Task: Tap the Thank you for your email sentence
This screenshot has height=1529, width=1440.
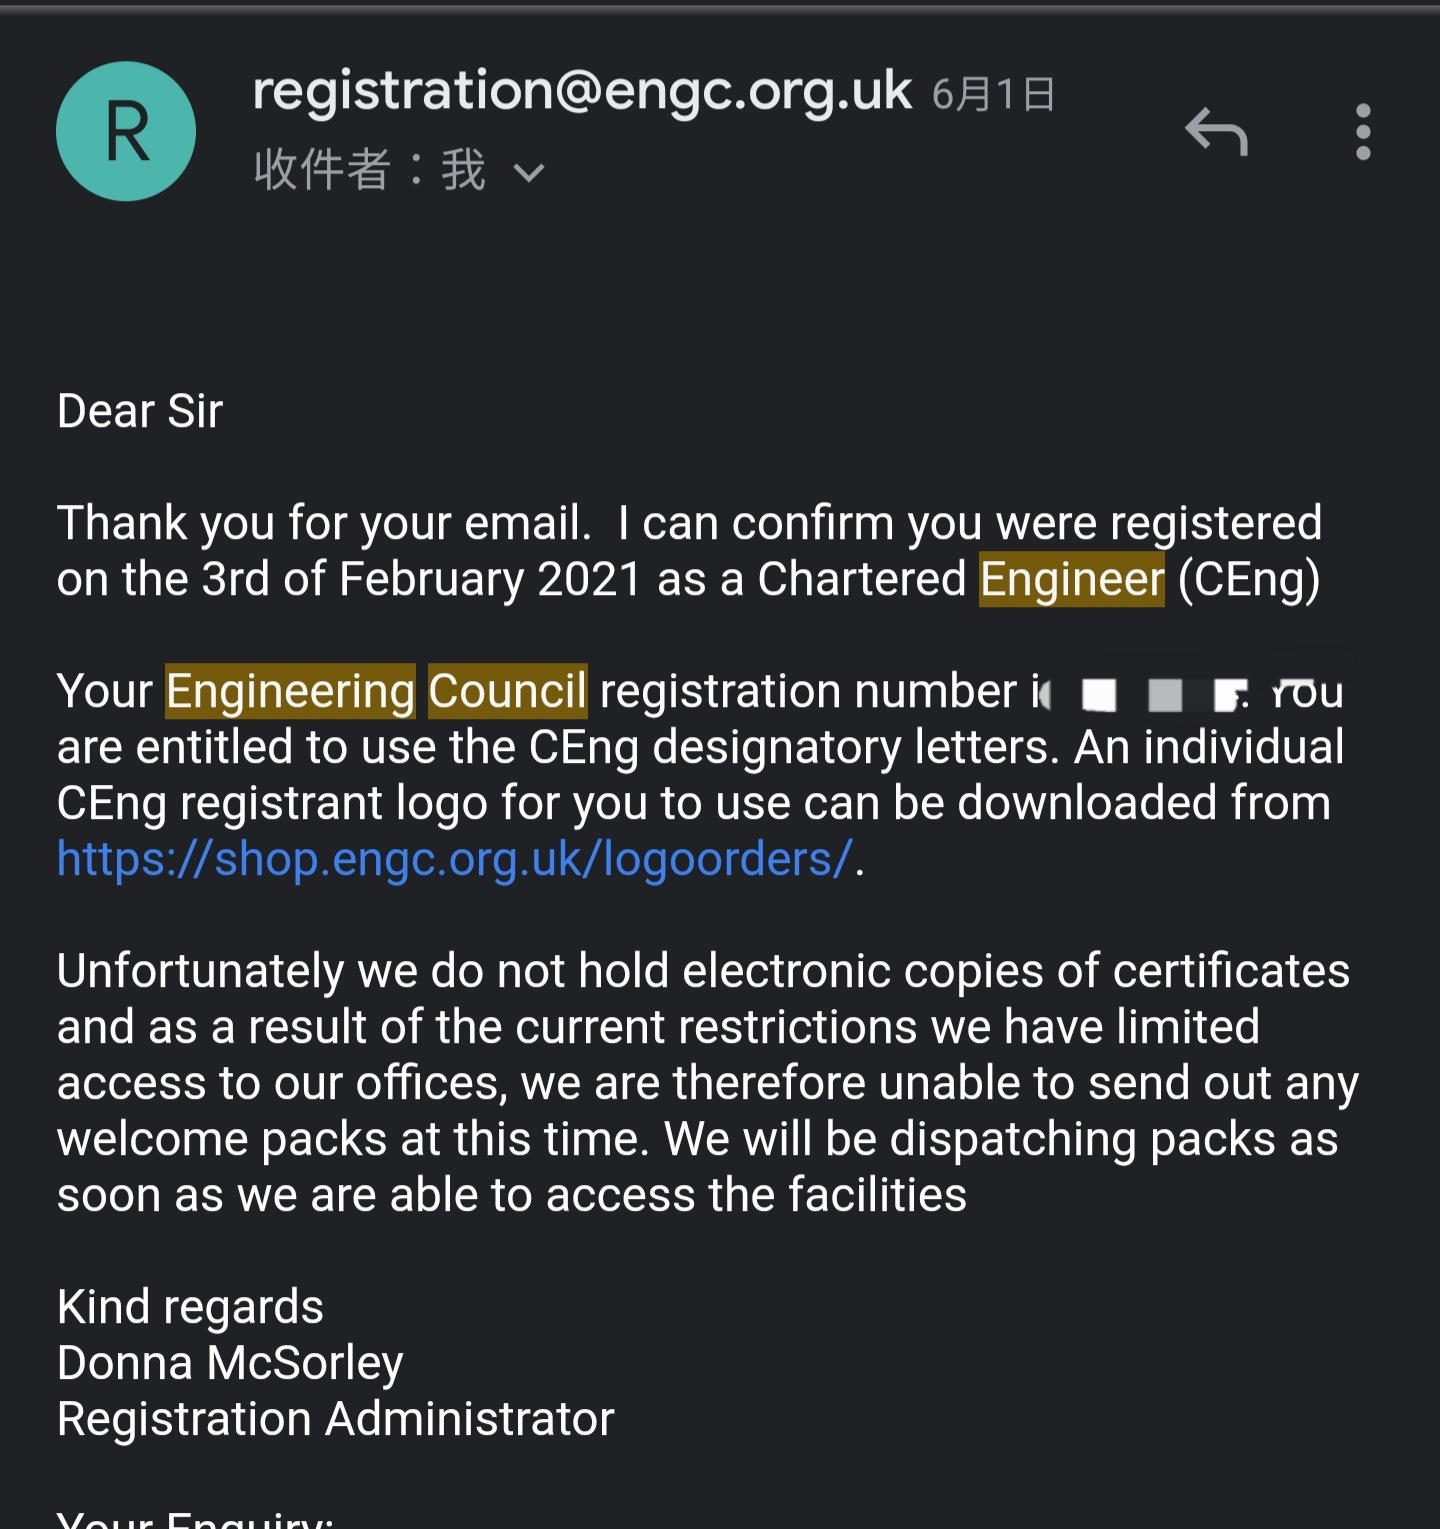Action: click(324, 523)
